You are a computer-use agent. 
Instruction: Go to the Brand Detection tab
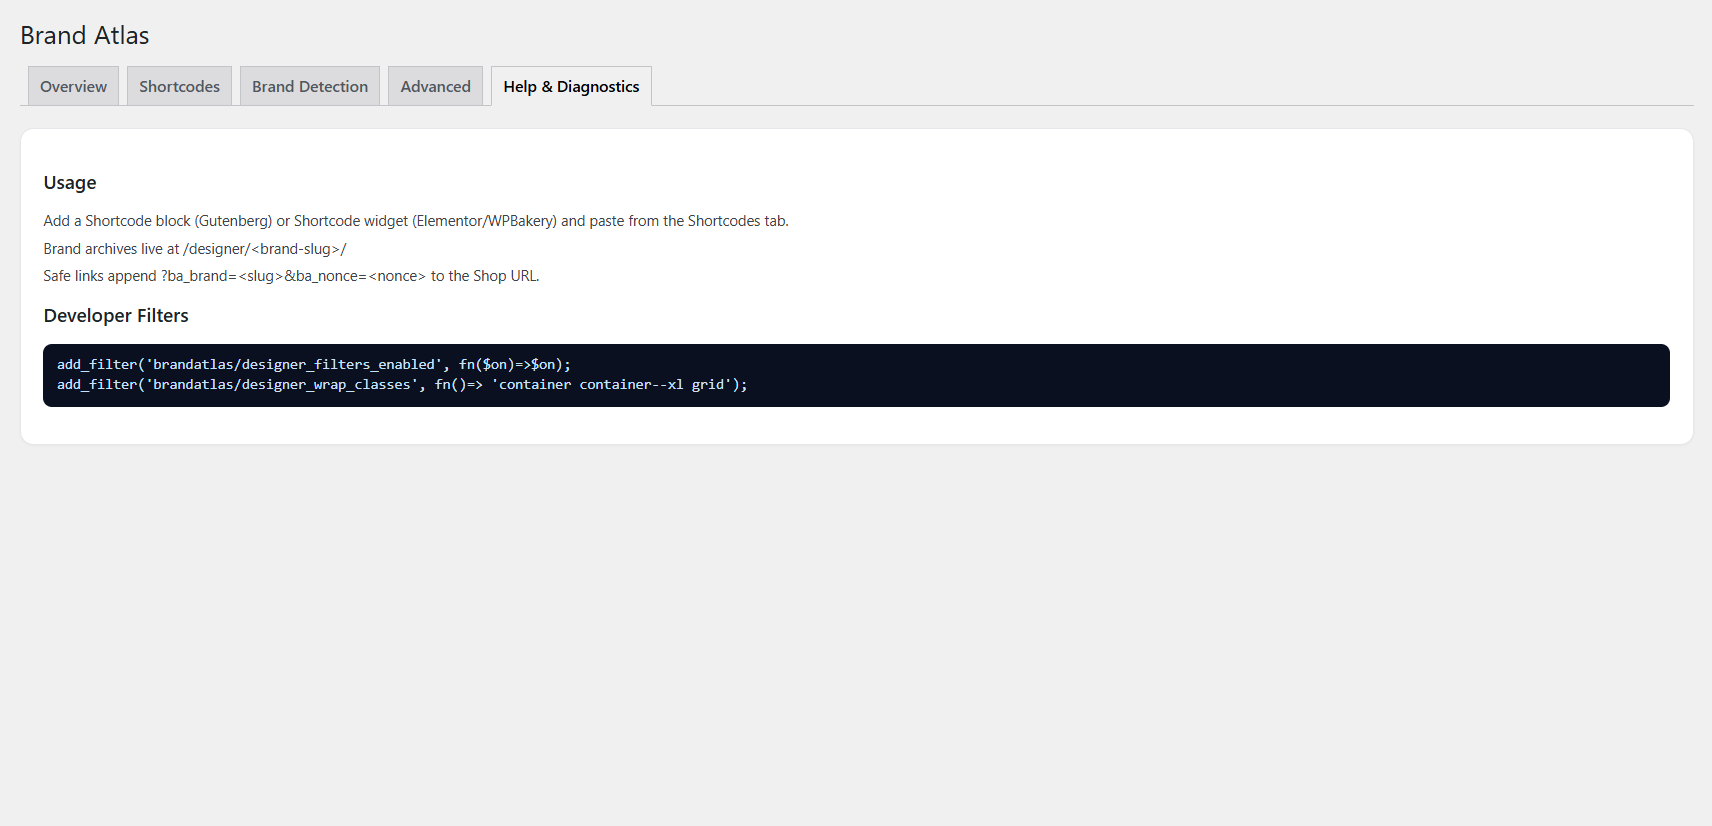(x=310, y=86)
